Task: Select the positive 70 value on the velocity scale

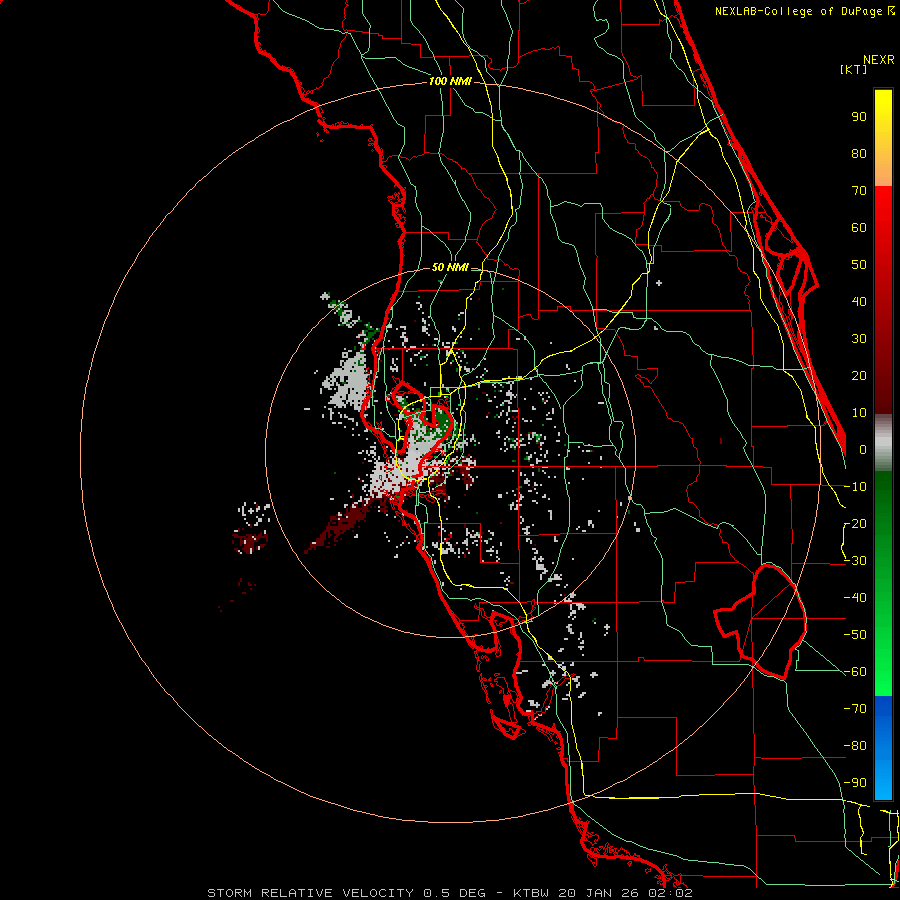Action: [859, 191]
